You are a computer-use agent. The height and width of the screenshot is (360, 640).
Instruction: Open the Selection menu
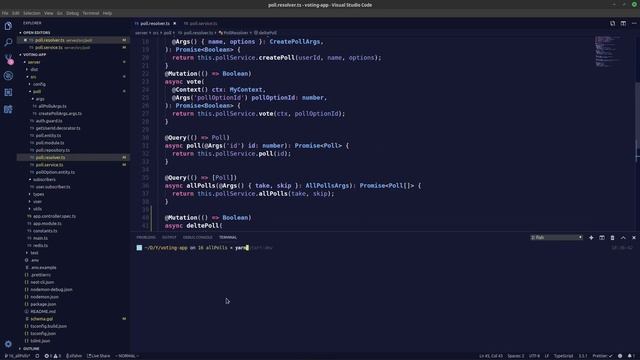click(31, 13)
